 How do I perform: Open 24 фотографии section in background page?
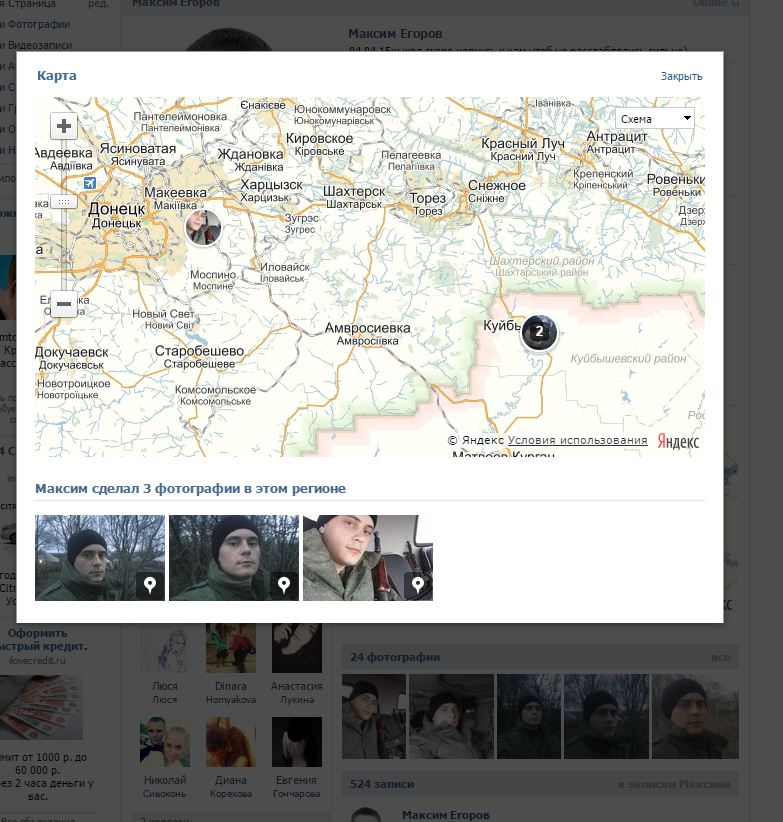click(395, 657)
